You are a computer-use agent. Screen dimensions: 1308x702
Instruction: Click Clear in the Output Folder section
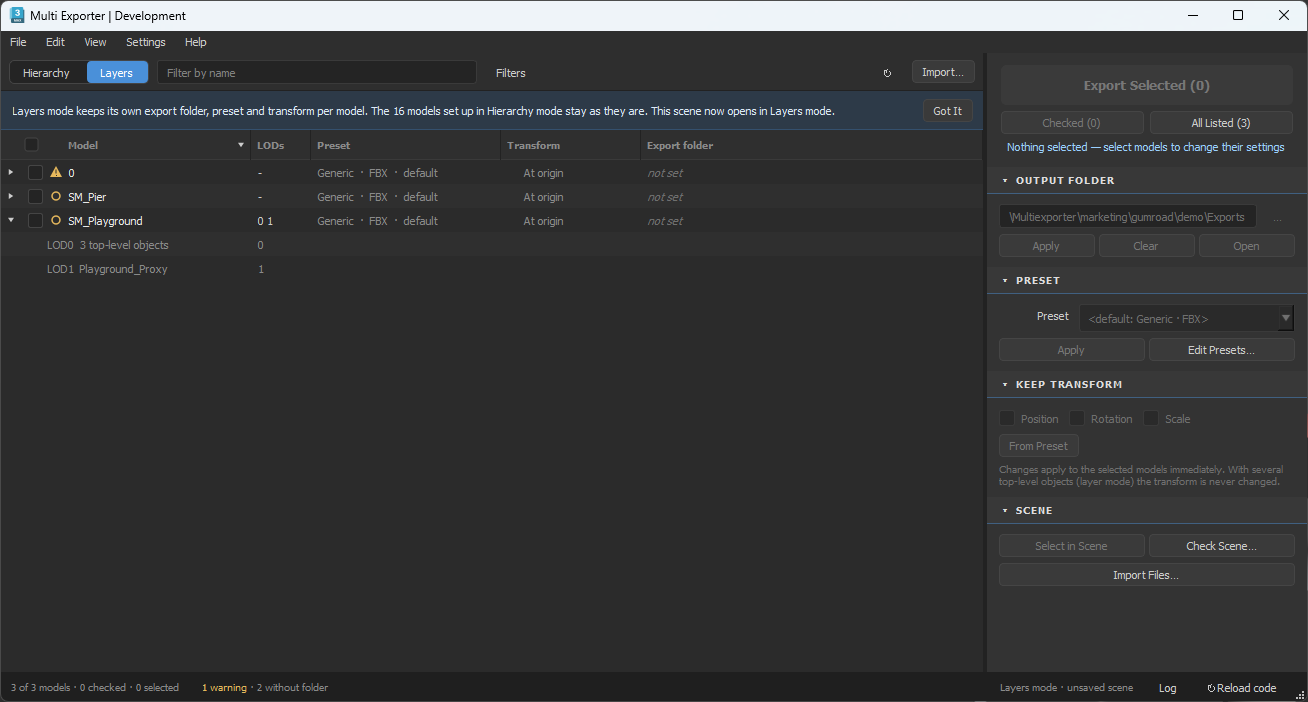(x=1146, y=246)
